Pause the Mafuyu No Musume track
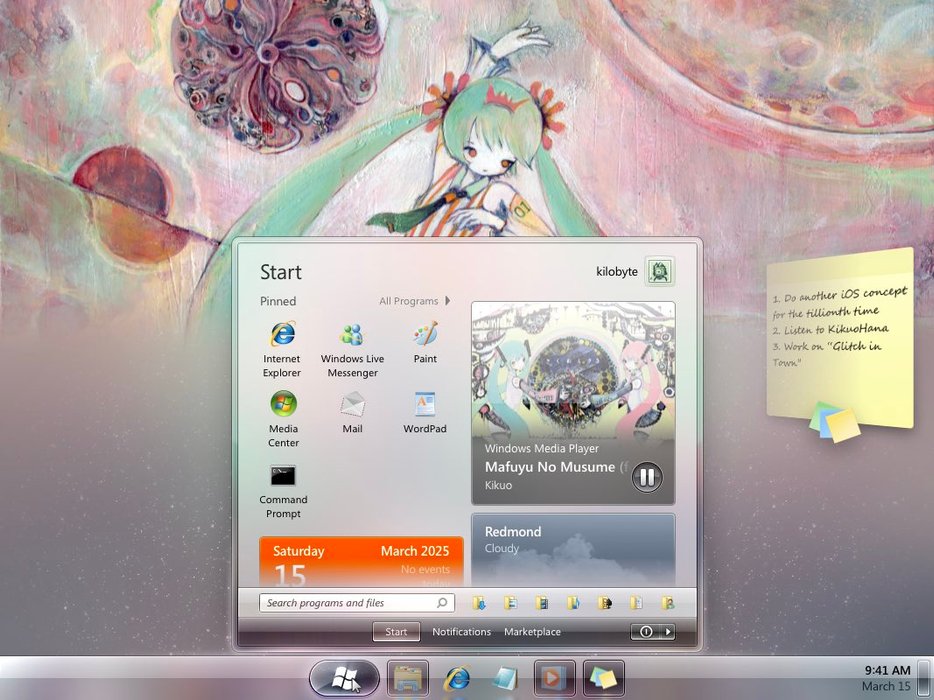 pyautogui.click(x=647, y=477)
